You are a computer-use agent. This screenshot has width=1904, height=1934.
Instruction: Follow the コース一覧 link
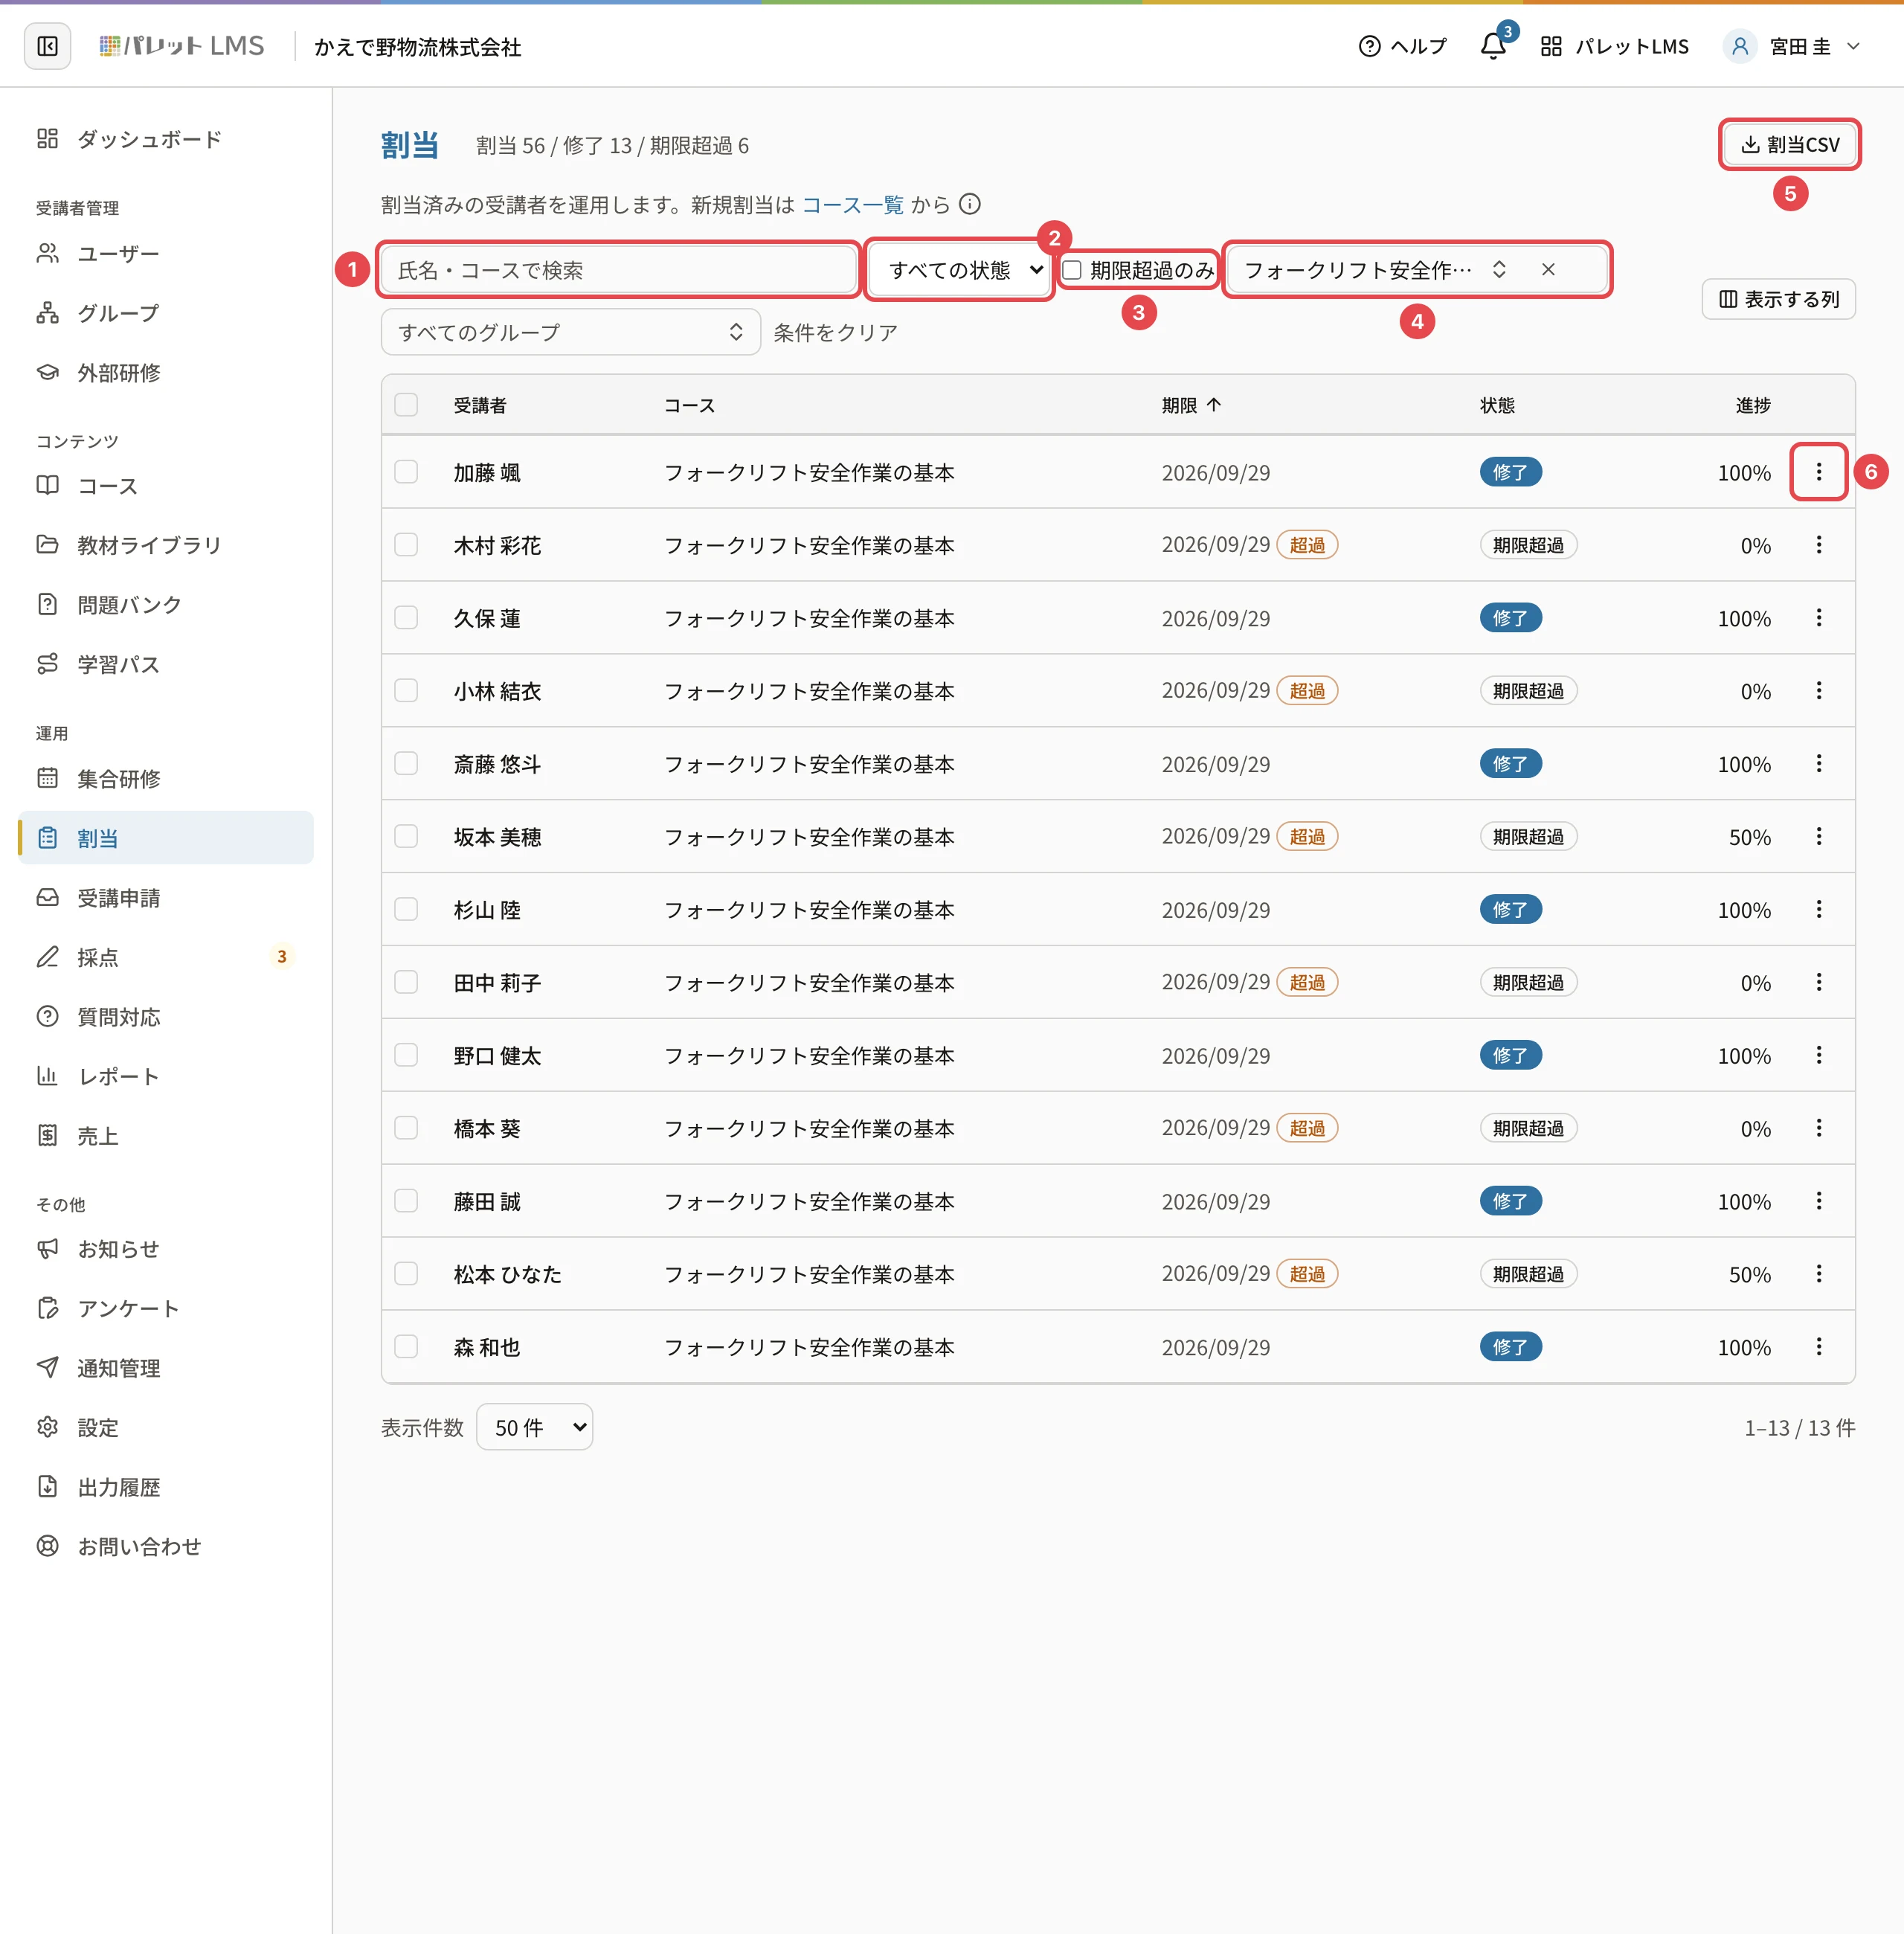[853, 205]
